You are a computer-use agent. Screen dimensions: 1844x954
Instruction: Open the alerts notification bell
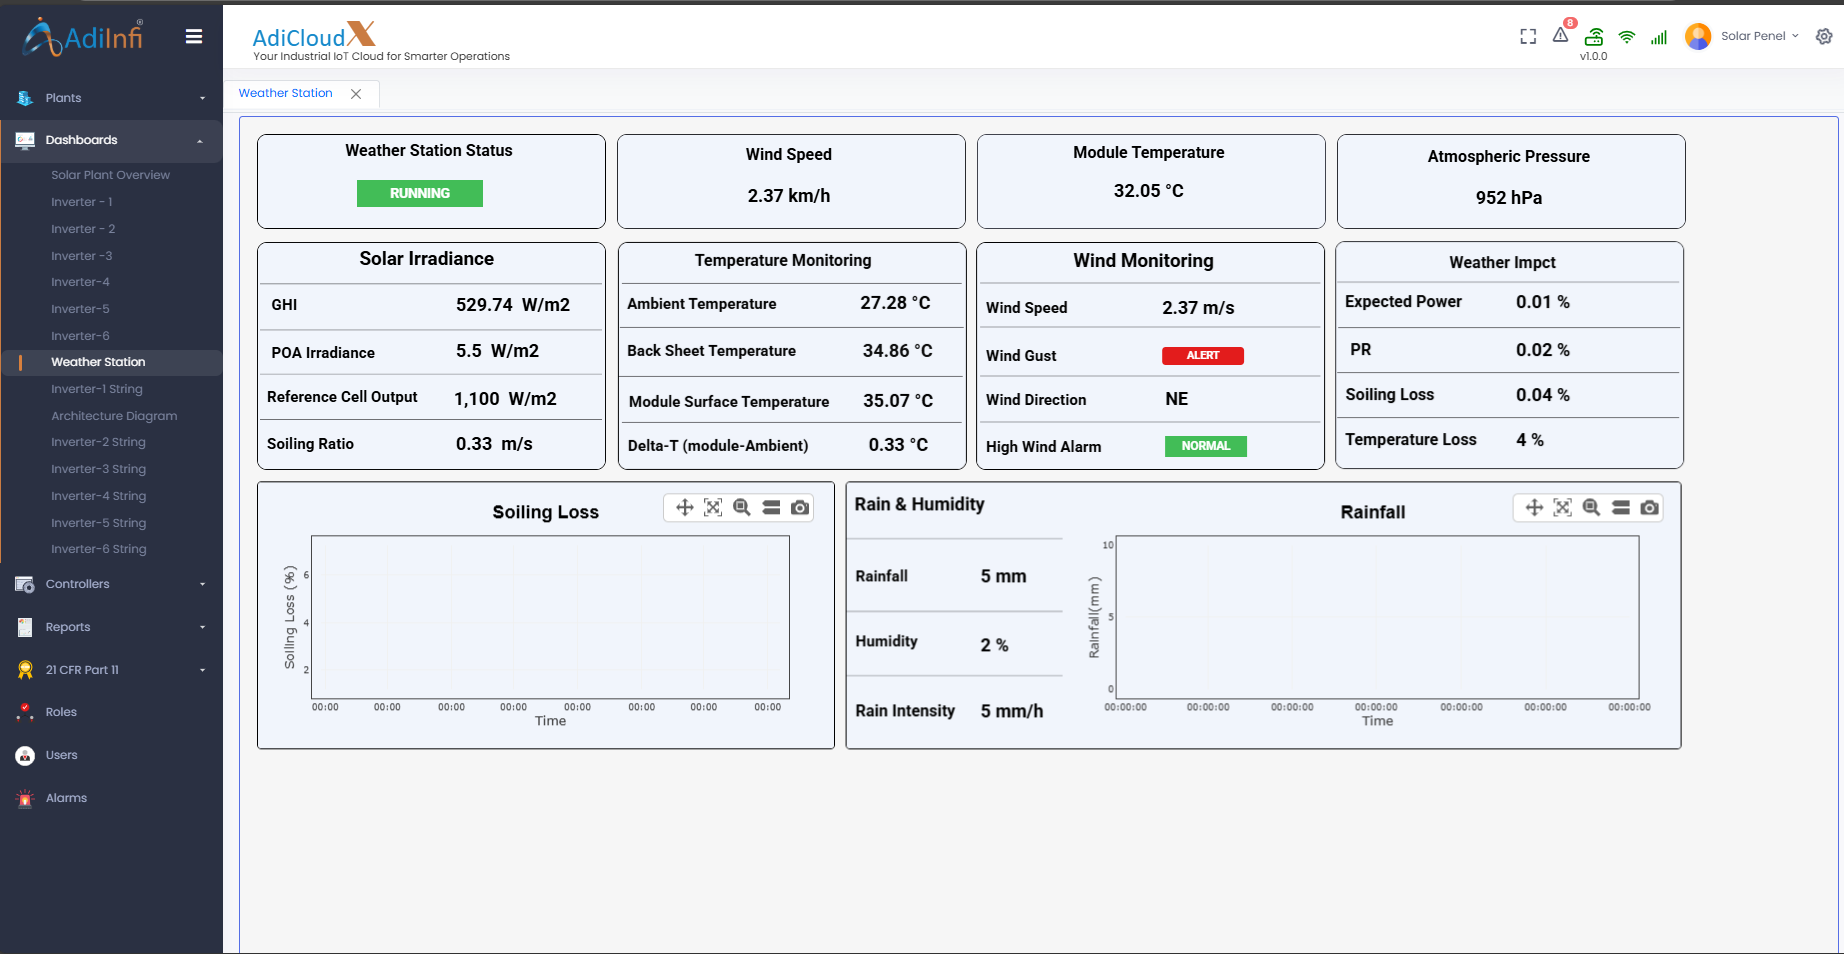[x=1561, y=35]
